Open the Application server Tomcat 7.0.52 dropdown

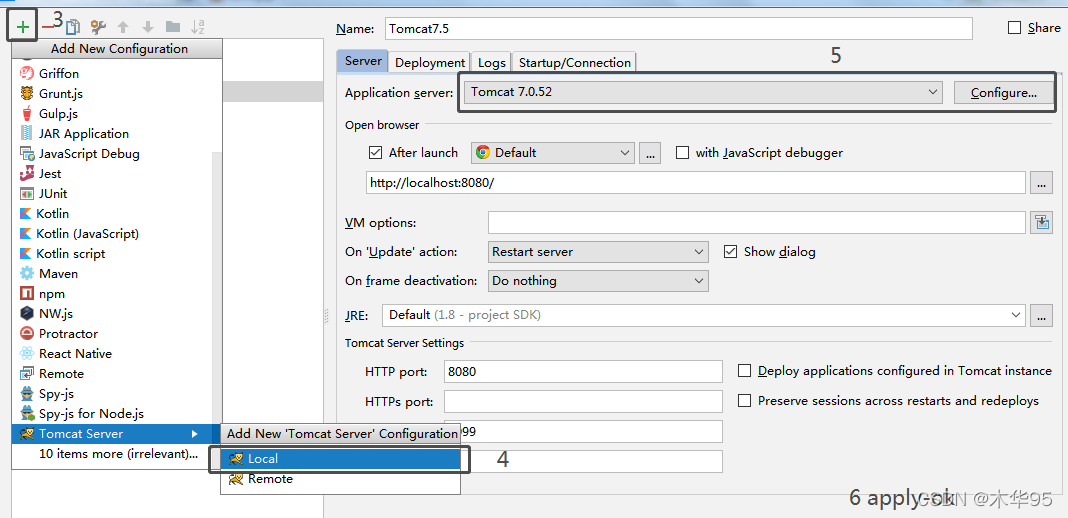(703, 92)
